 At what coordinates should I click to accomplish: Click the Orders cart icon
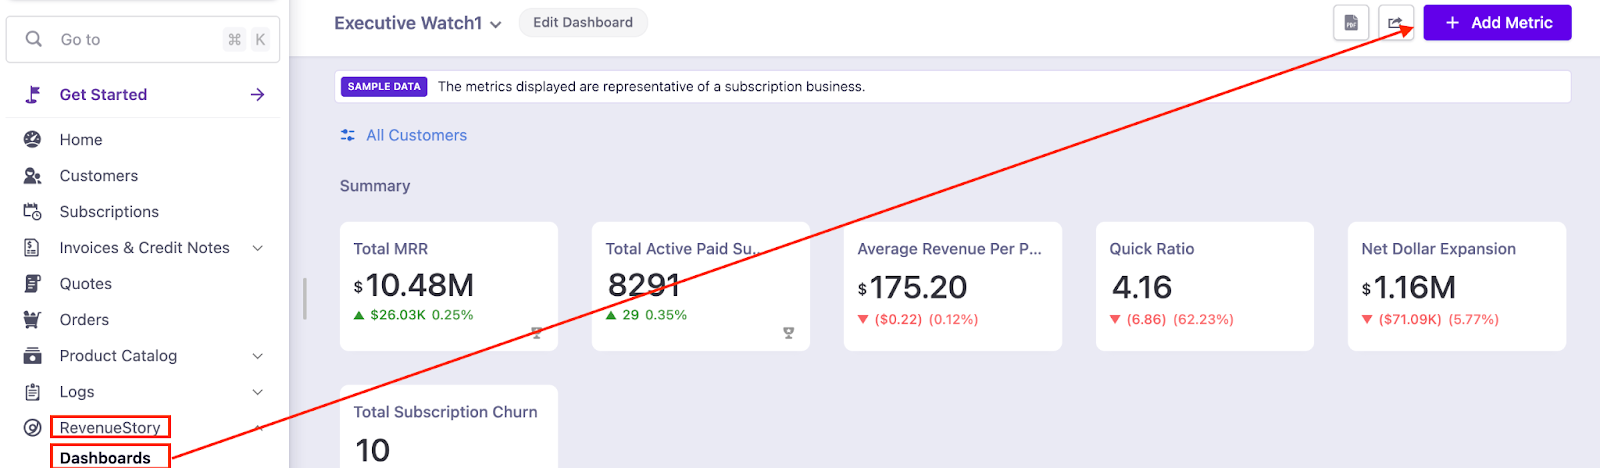tap(33, 320)
